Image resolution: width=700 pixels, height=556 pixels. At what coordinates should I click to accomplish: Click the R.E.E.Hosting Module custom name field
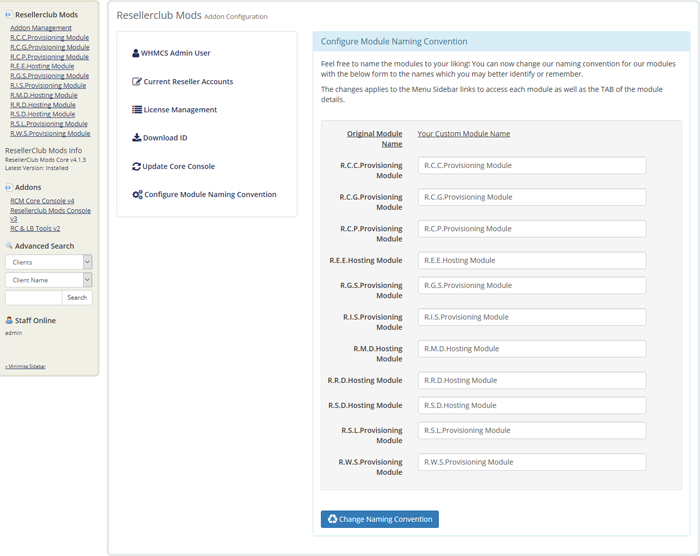click(x=532, y=260)
